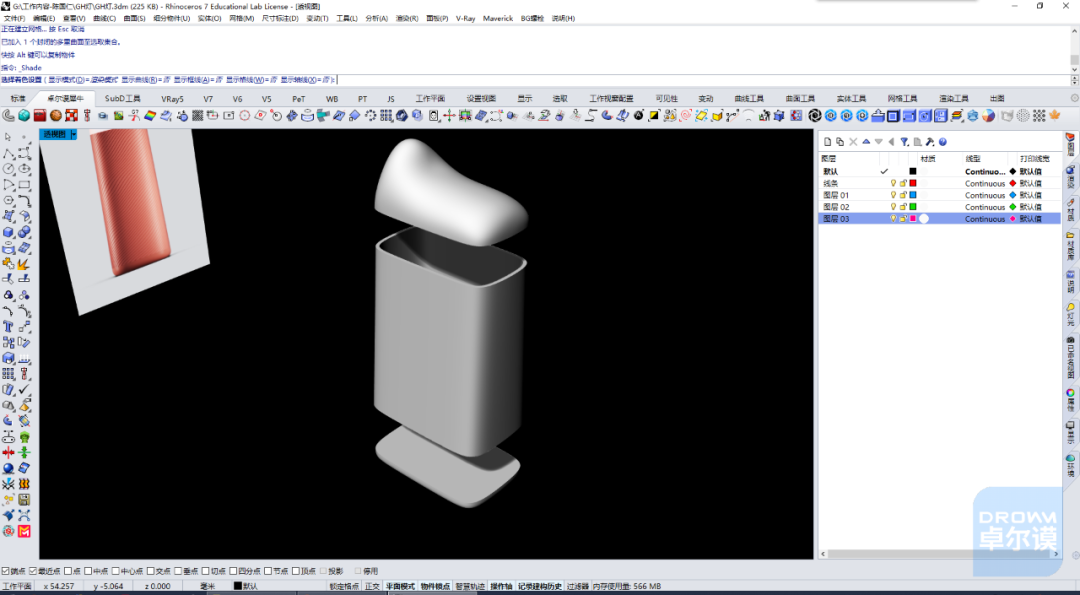Click the black aperture circle icon in toolbar
1080x595 pixels.
tap(815, 116)
